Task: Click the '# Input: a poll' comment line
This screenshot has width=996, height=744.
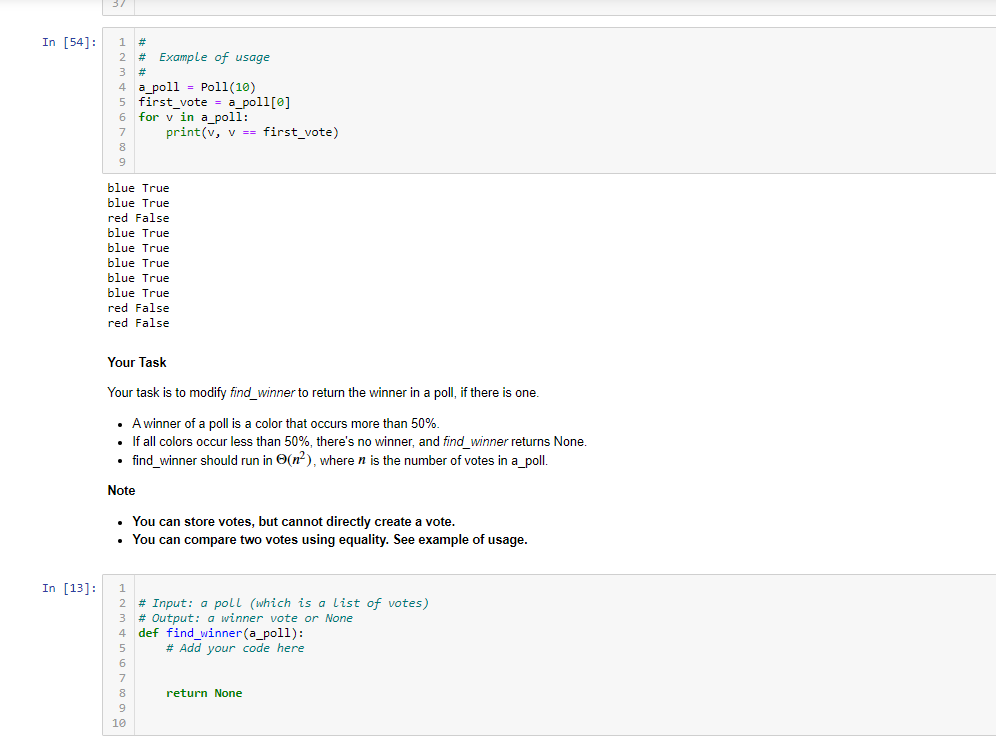Action: click(x=283, y=603)
